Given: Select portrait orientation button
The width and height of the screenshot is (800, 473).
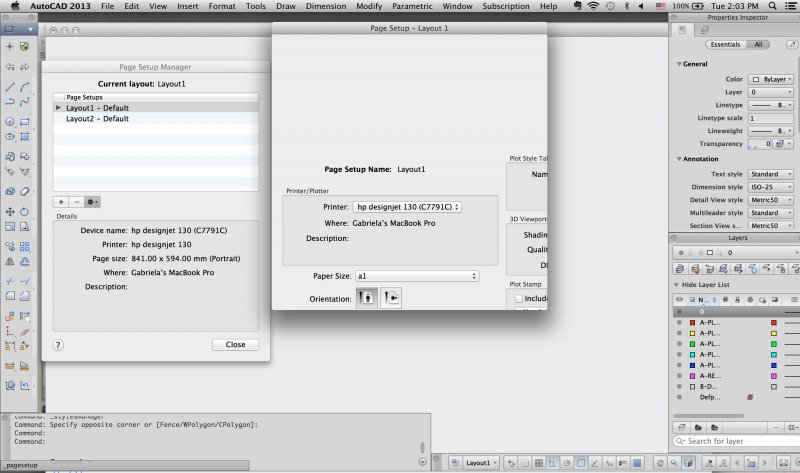Looking at the screenshot, I should [x=366, y=298].
